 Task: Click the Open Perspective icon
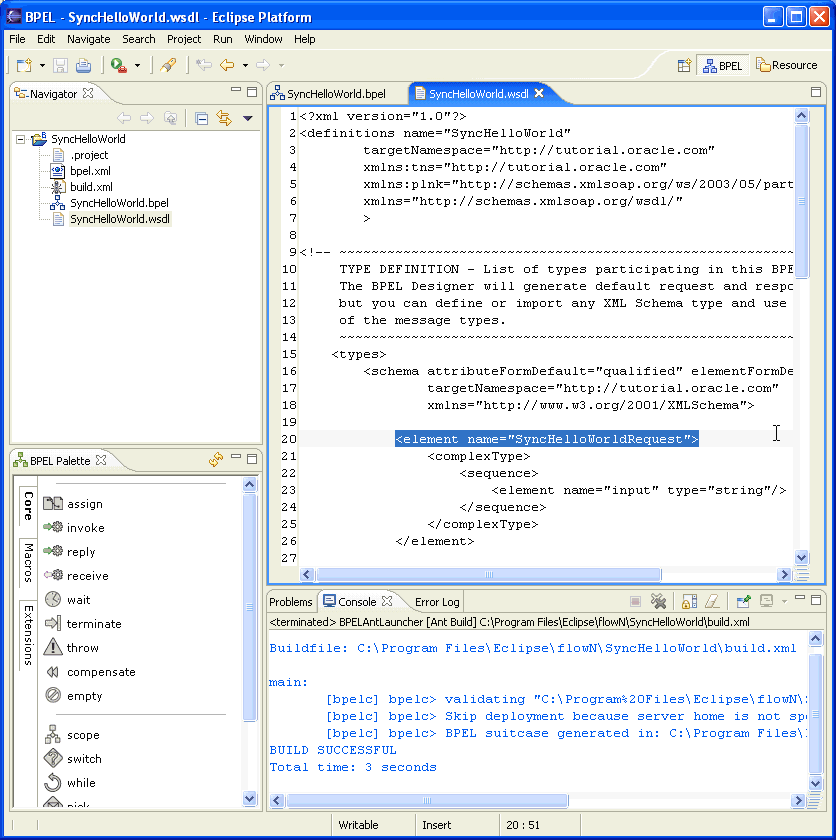[x=684, y=65]
